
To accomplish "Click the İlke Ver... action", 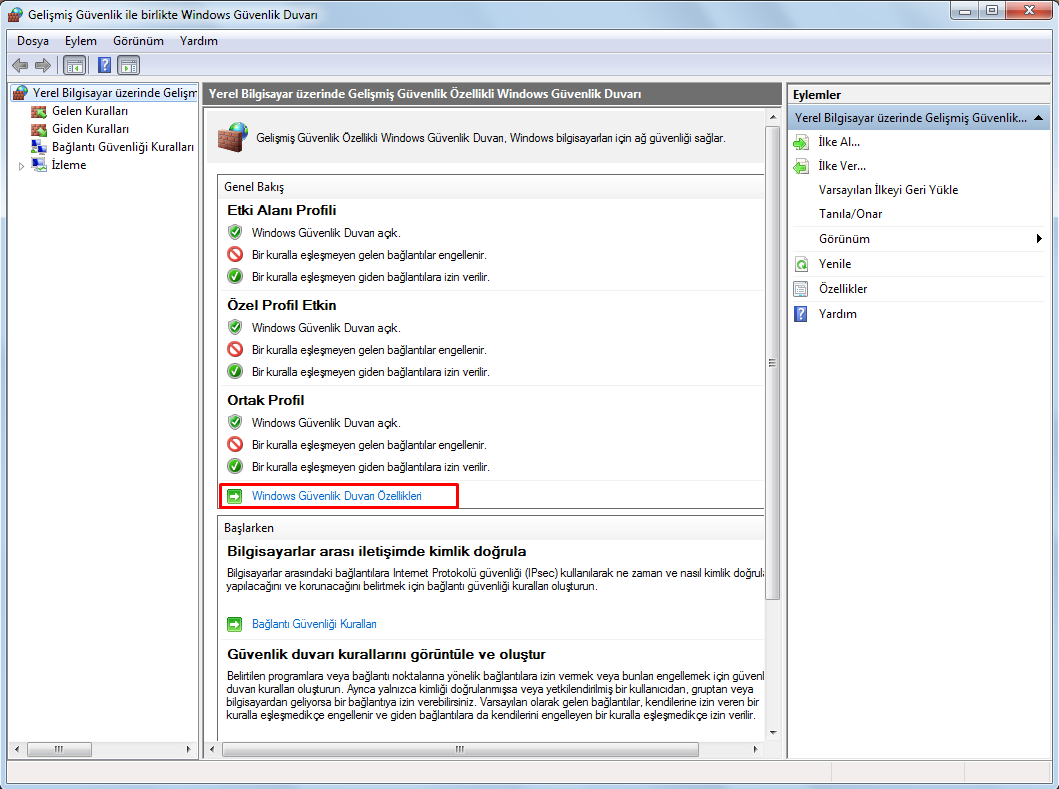I will [842, 166].
